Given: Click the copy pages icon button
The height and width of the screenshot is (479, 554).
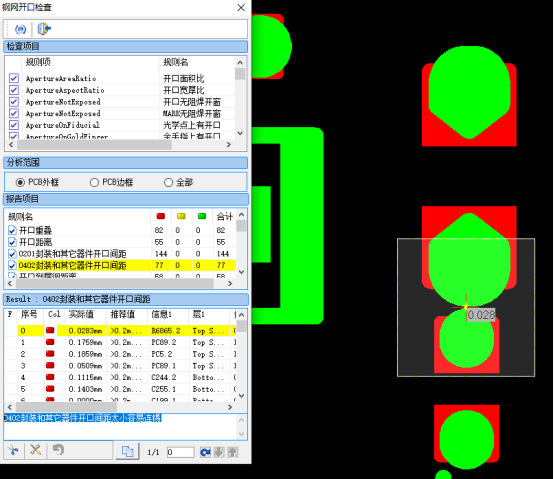Looking at the screenshot, I should tap(128, 451).
